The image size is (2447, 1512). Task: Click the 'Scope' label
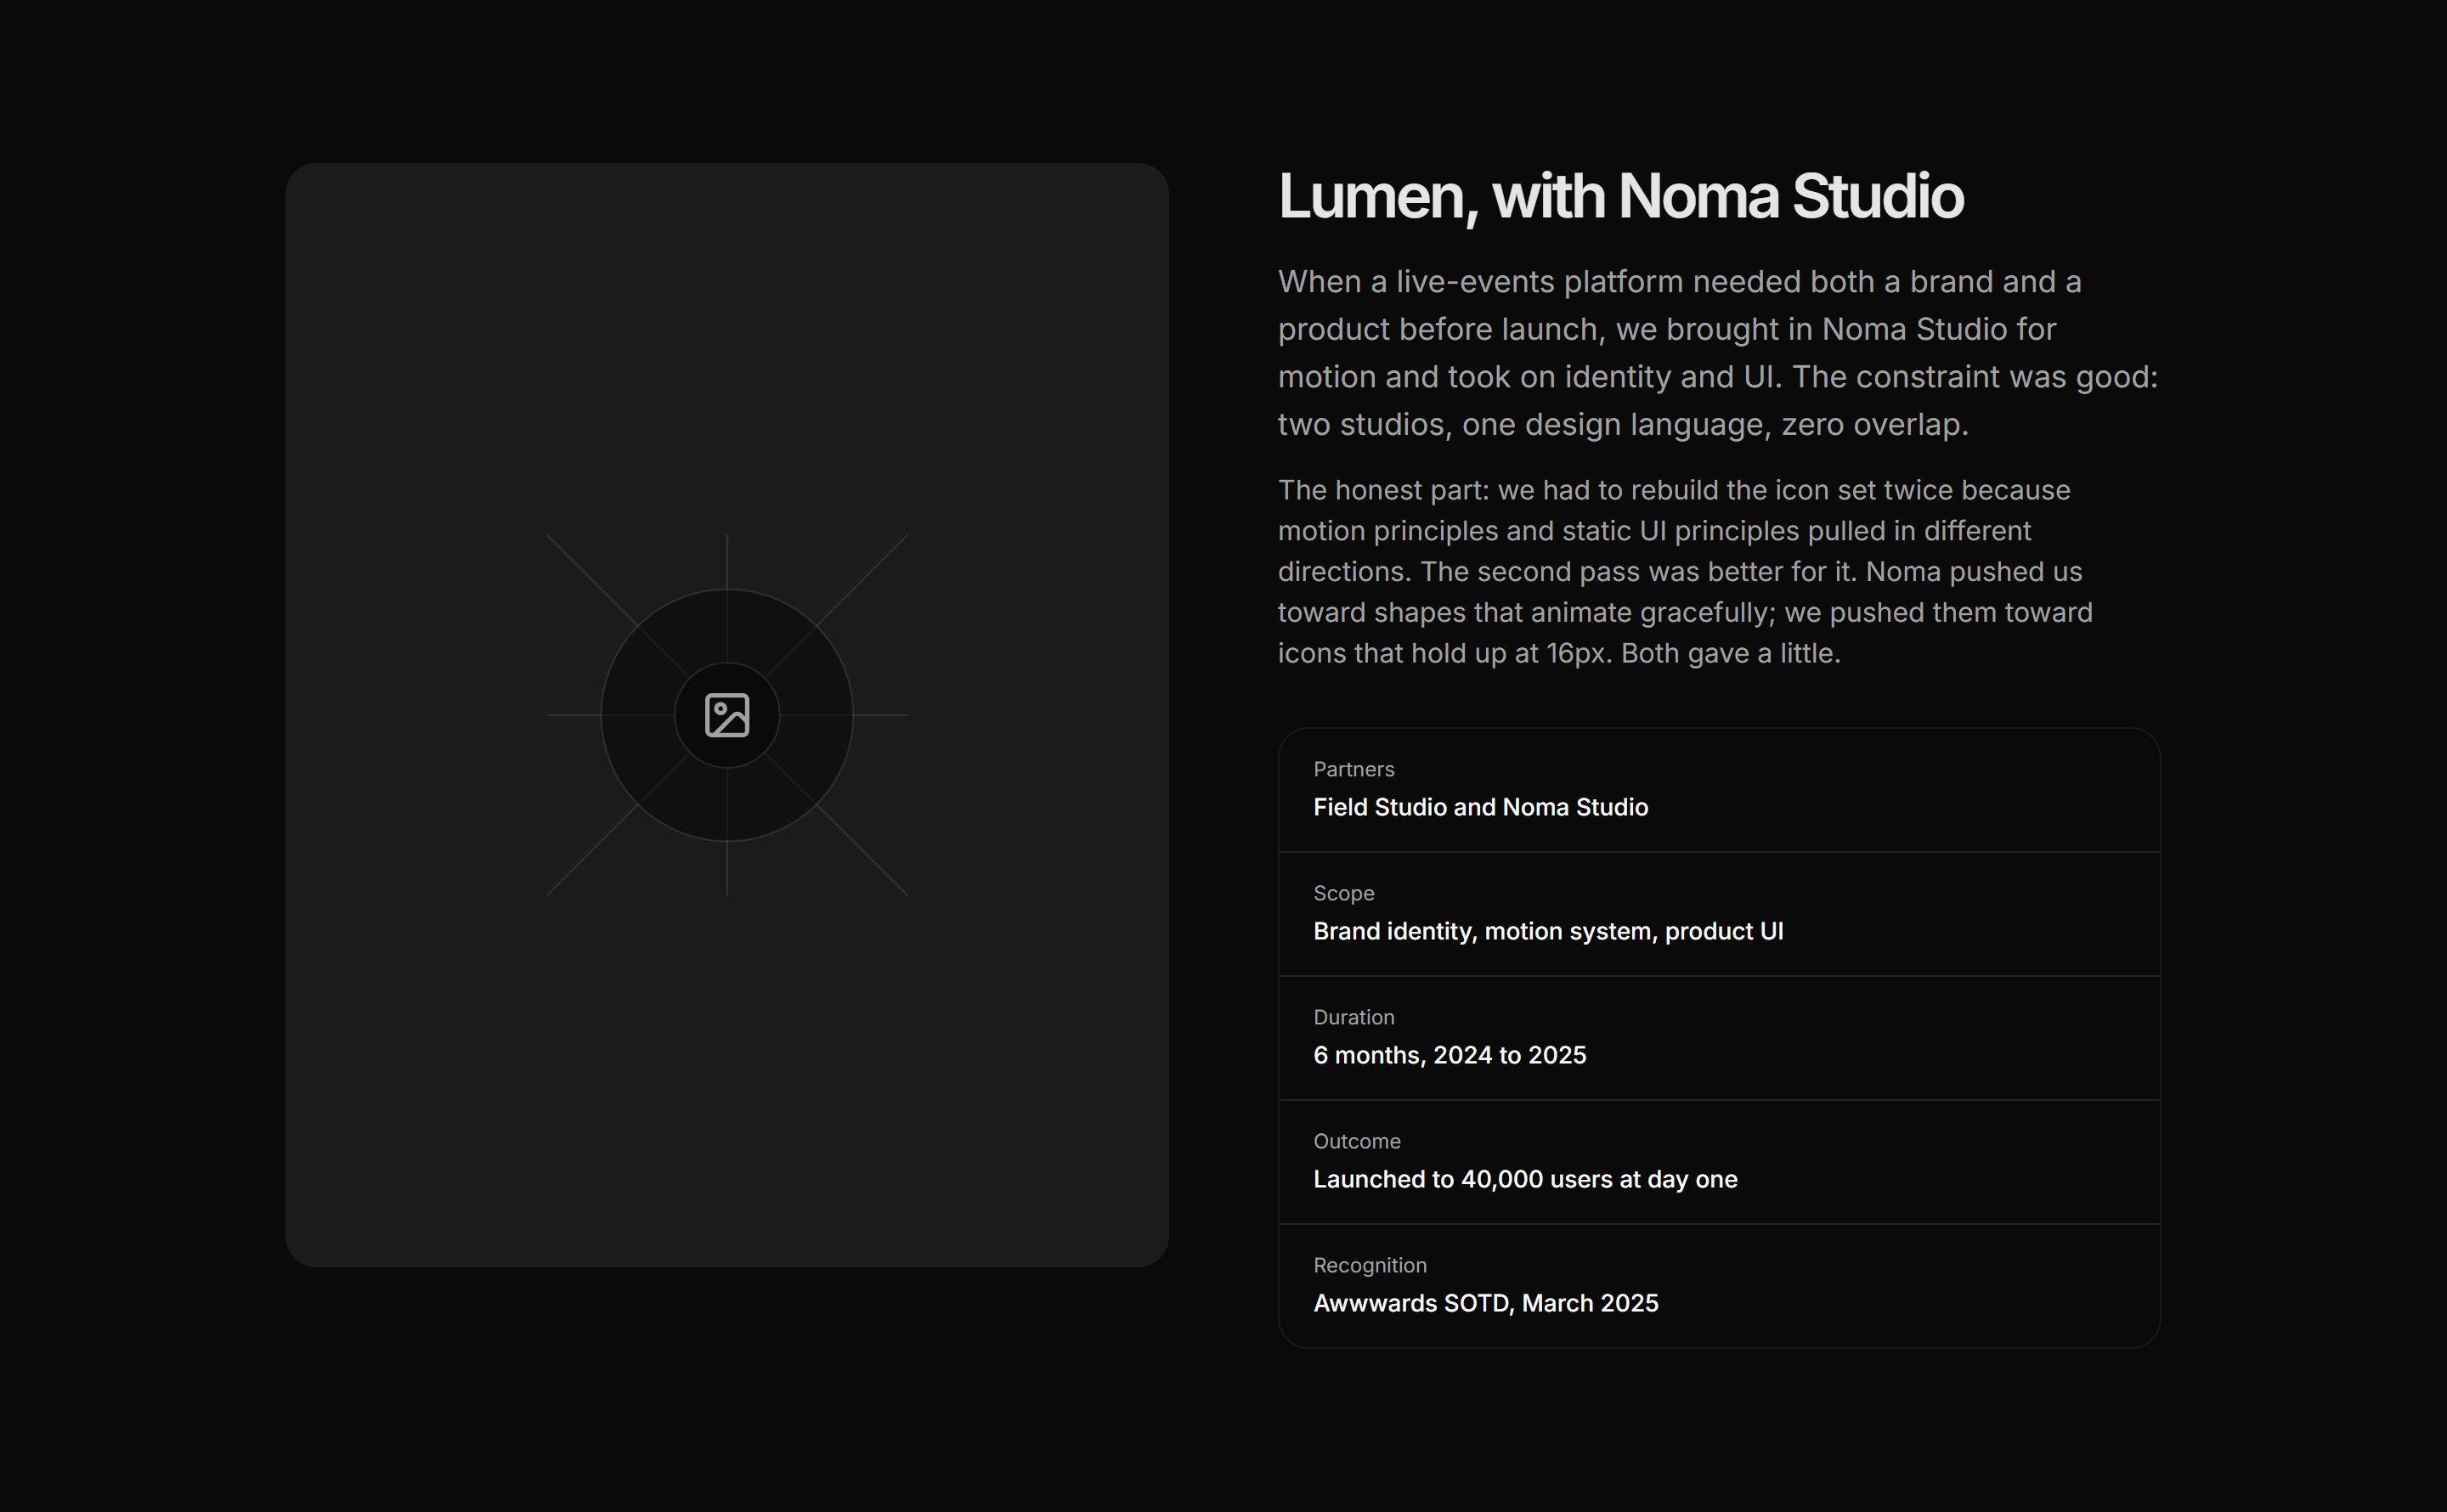tap(1343, 893)
